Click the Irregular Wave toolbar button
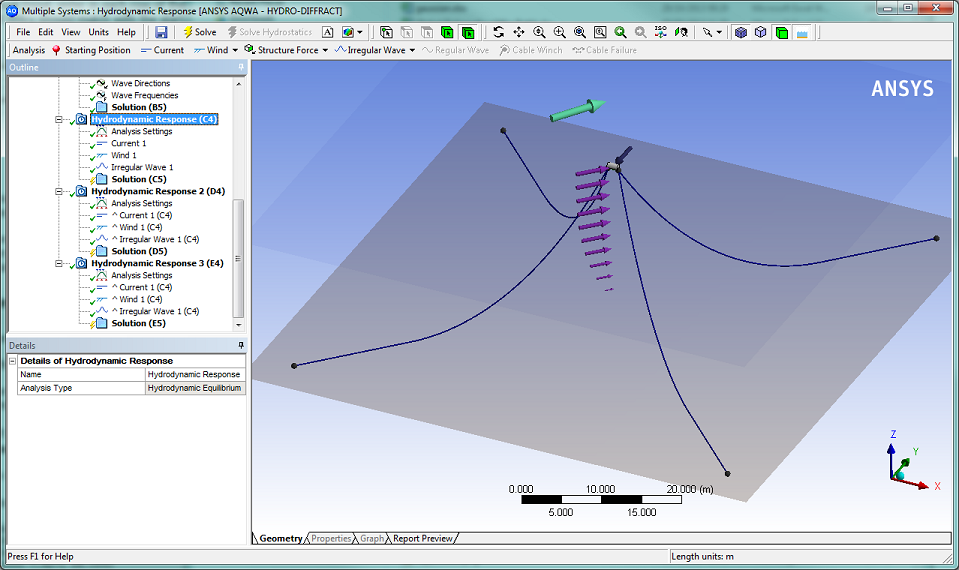Screen dimensions: 959x570 (371, 50)
